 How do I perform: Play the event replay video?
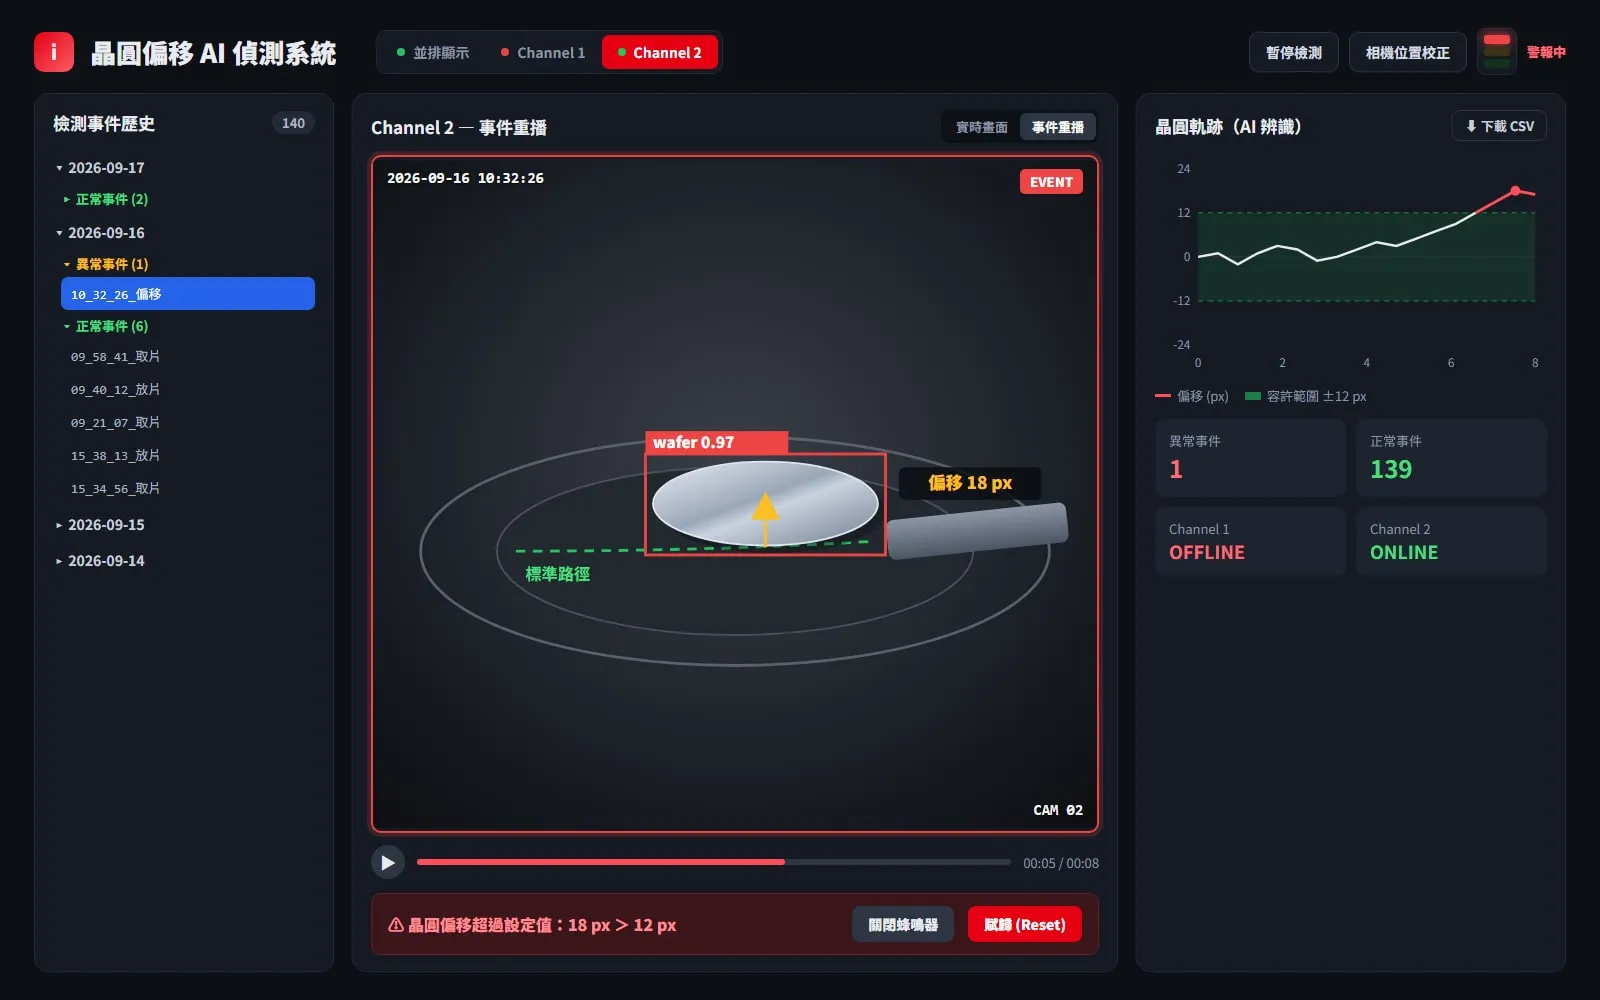point(388,862)
